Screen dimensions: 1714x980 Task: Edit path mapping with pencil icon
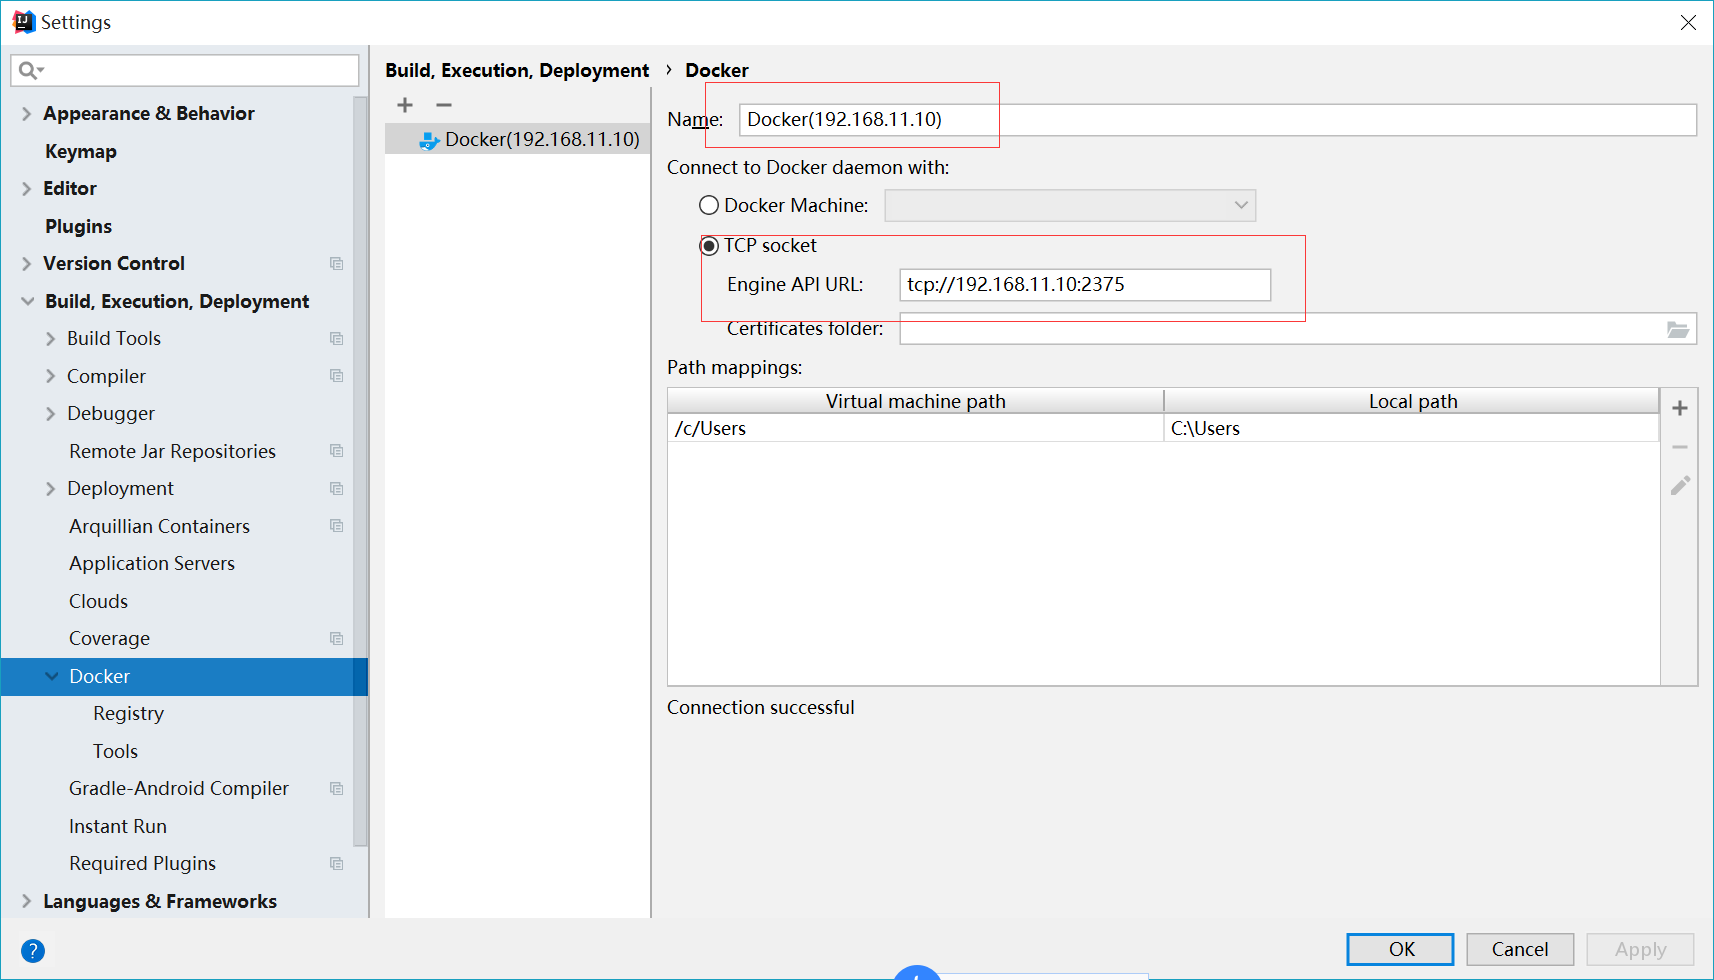[x=1680, y=485]
